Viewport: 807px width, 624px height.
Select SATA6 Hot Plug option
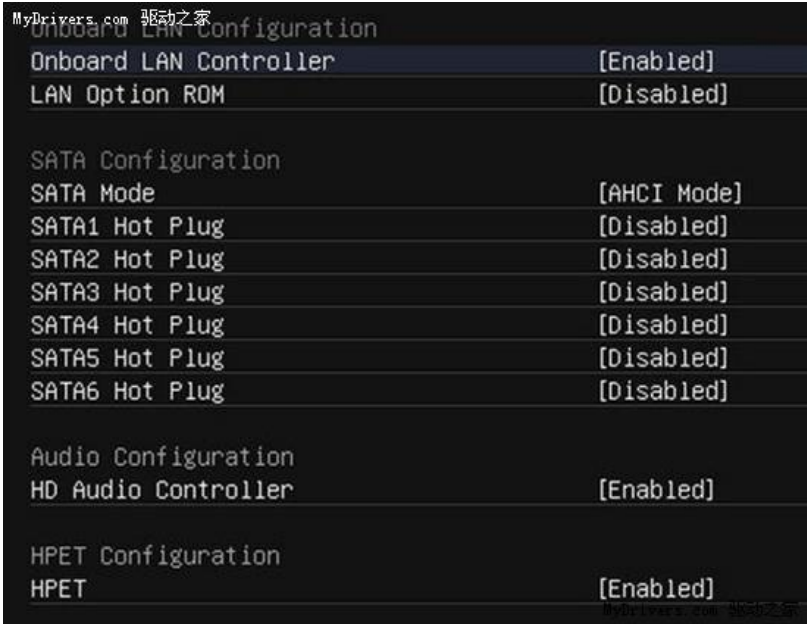(x=127, y=391)
